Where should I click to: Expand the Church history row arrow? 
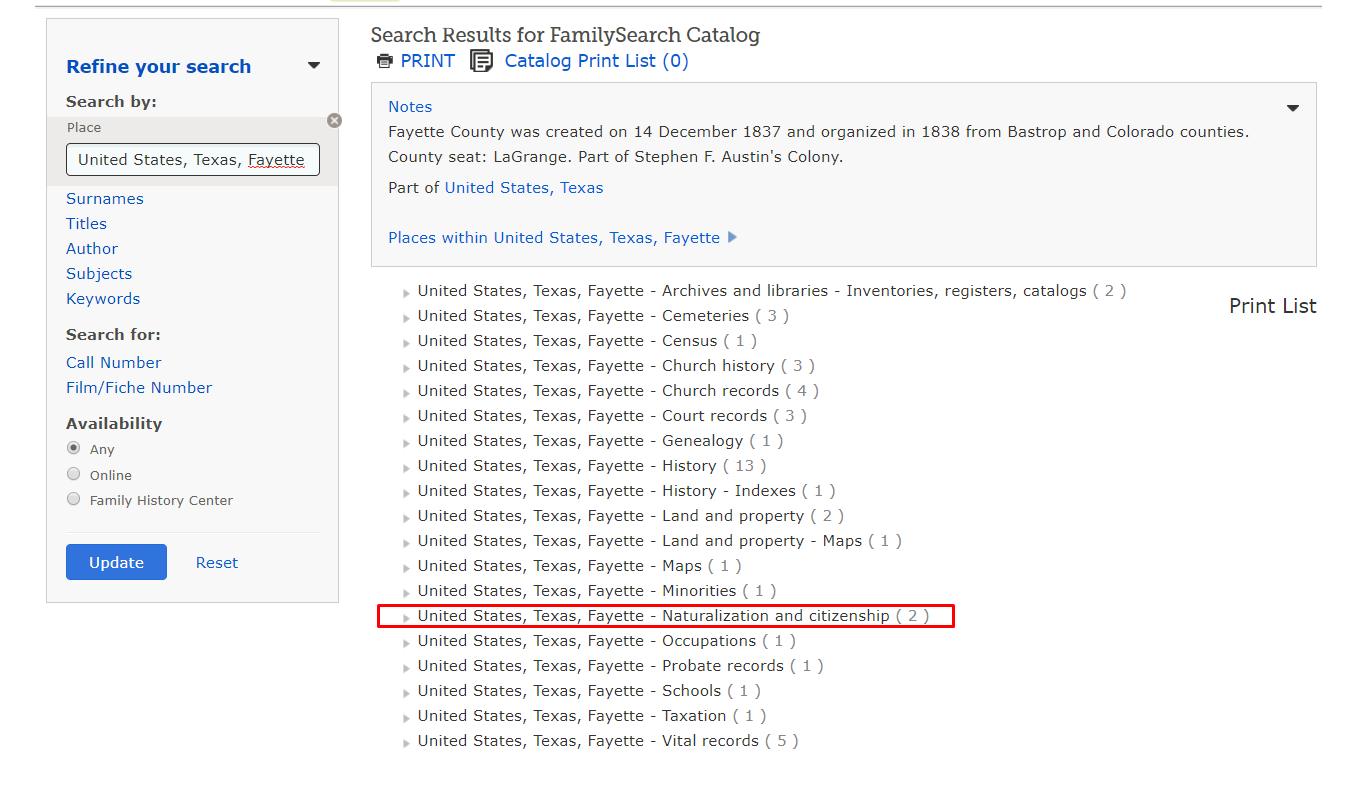coord(406,368)
